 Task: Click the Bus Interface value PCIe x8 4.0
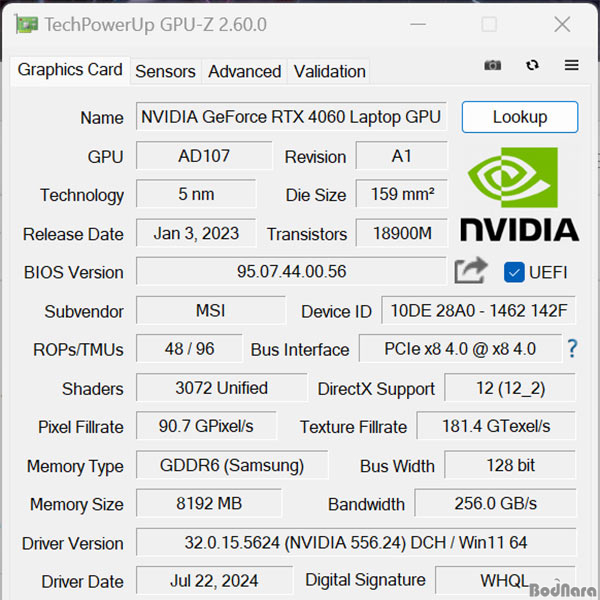(460, 348)
